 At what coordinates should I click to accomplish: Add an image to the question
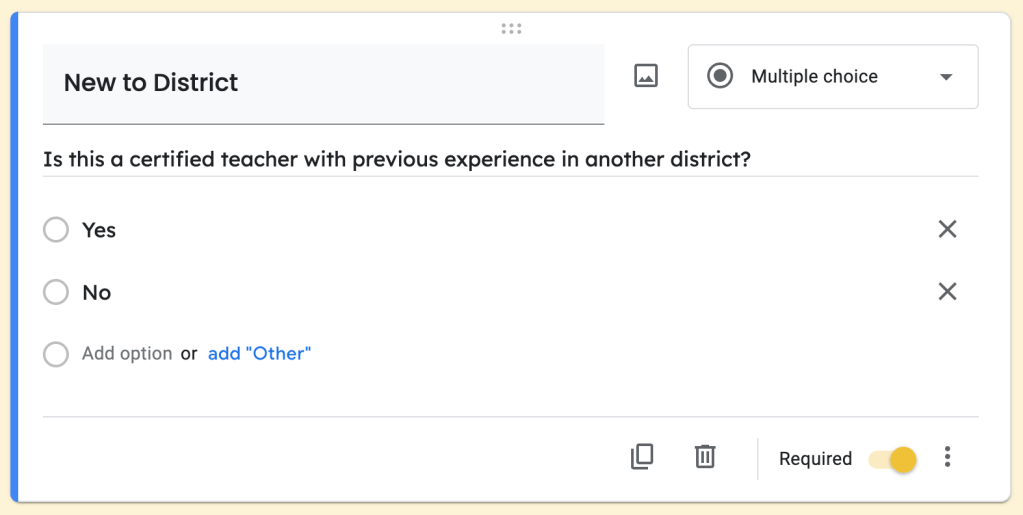pos(646,76)
